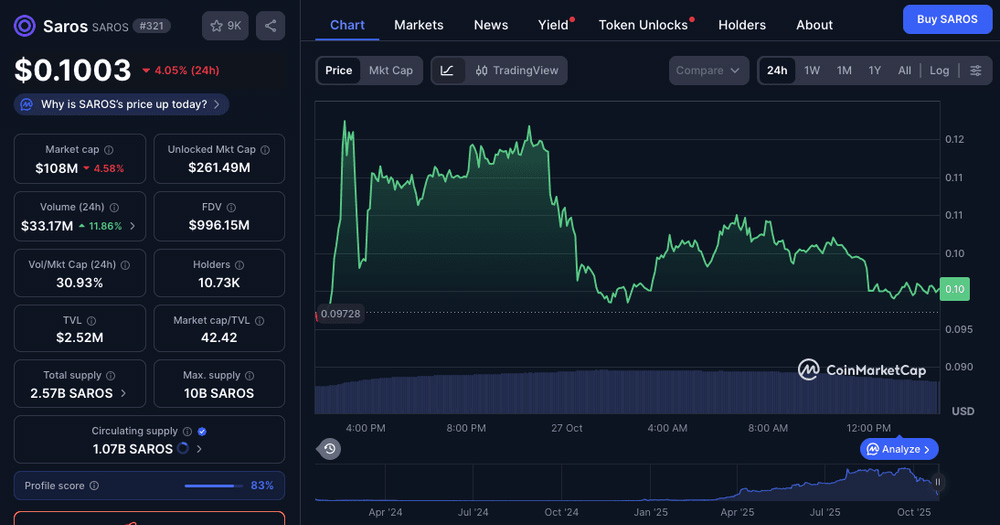Toggle Log scale on chart
This screenshot has height=525, width=1000.
click(939, 70)
